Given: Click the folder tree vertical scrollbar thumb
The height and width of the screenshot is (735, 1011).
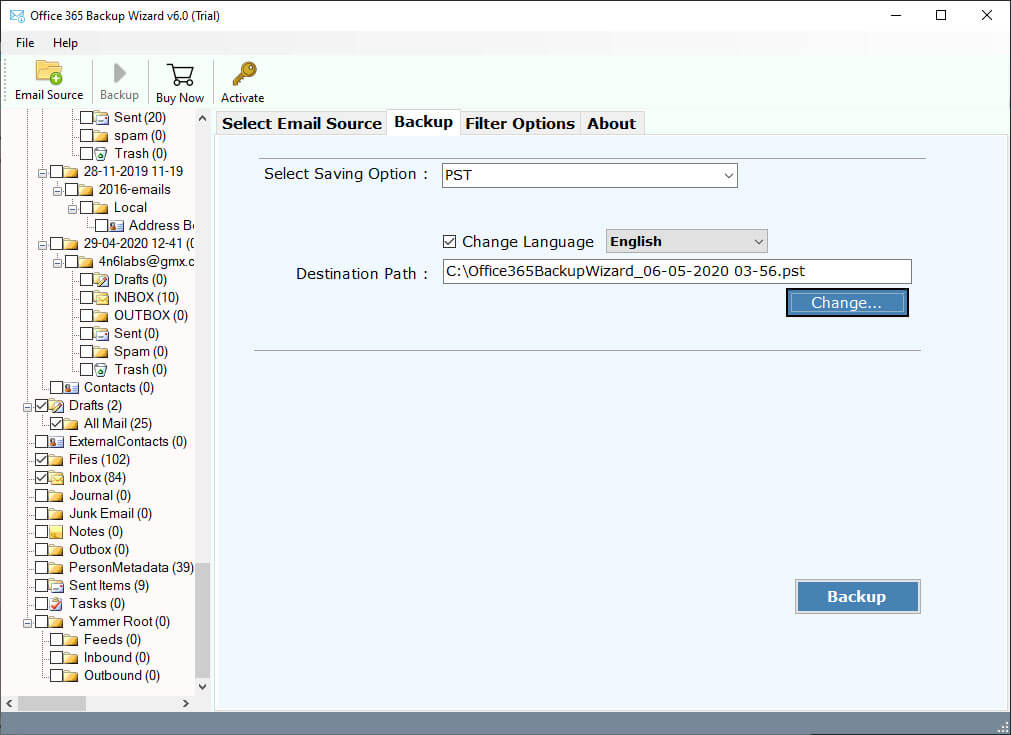Looking at the screenshot, I should tap(202, 620).
